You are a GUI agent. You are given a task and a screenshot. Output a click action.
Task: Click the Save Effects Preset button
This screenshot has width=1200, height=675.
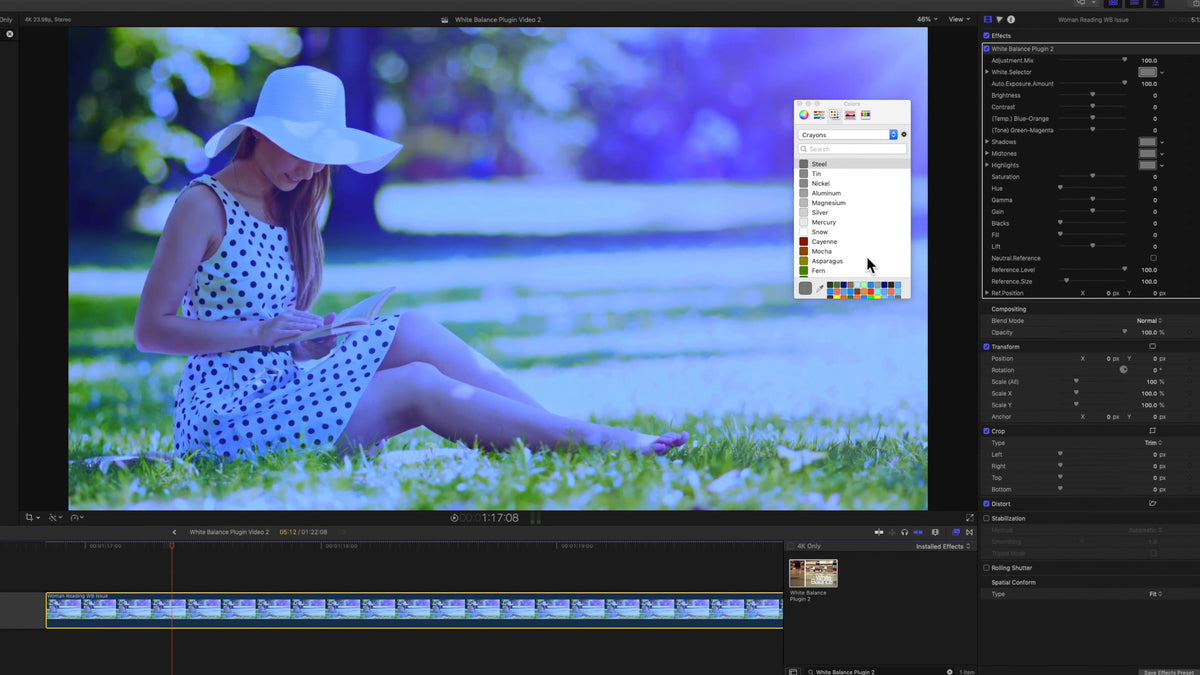(x=1168, y=672)
